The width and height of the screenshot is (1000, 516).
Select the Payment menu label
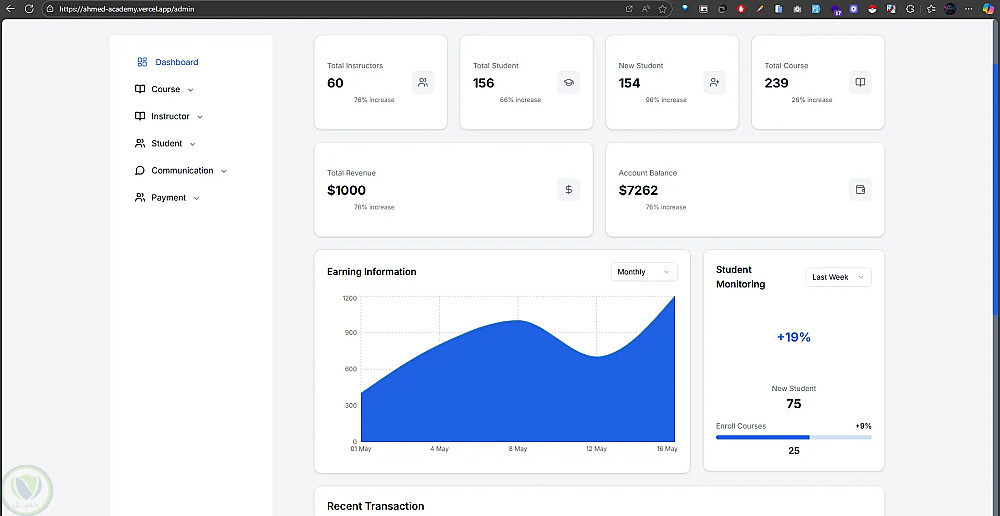[x=168, y=198]
